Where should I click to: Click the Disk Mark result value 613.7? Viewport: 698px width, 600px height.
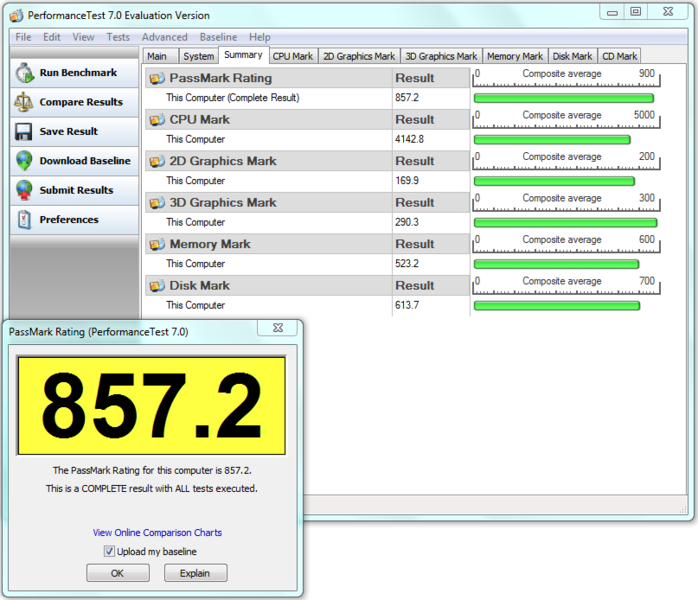click(x=407, y=305)
